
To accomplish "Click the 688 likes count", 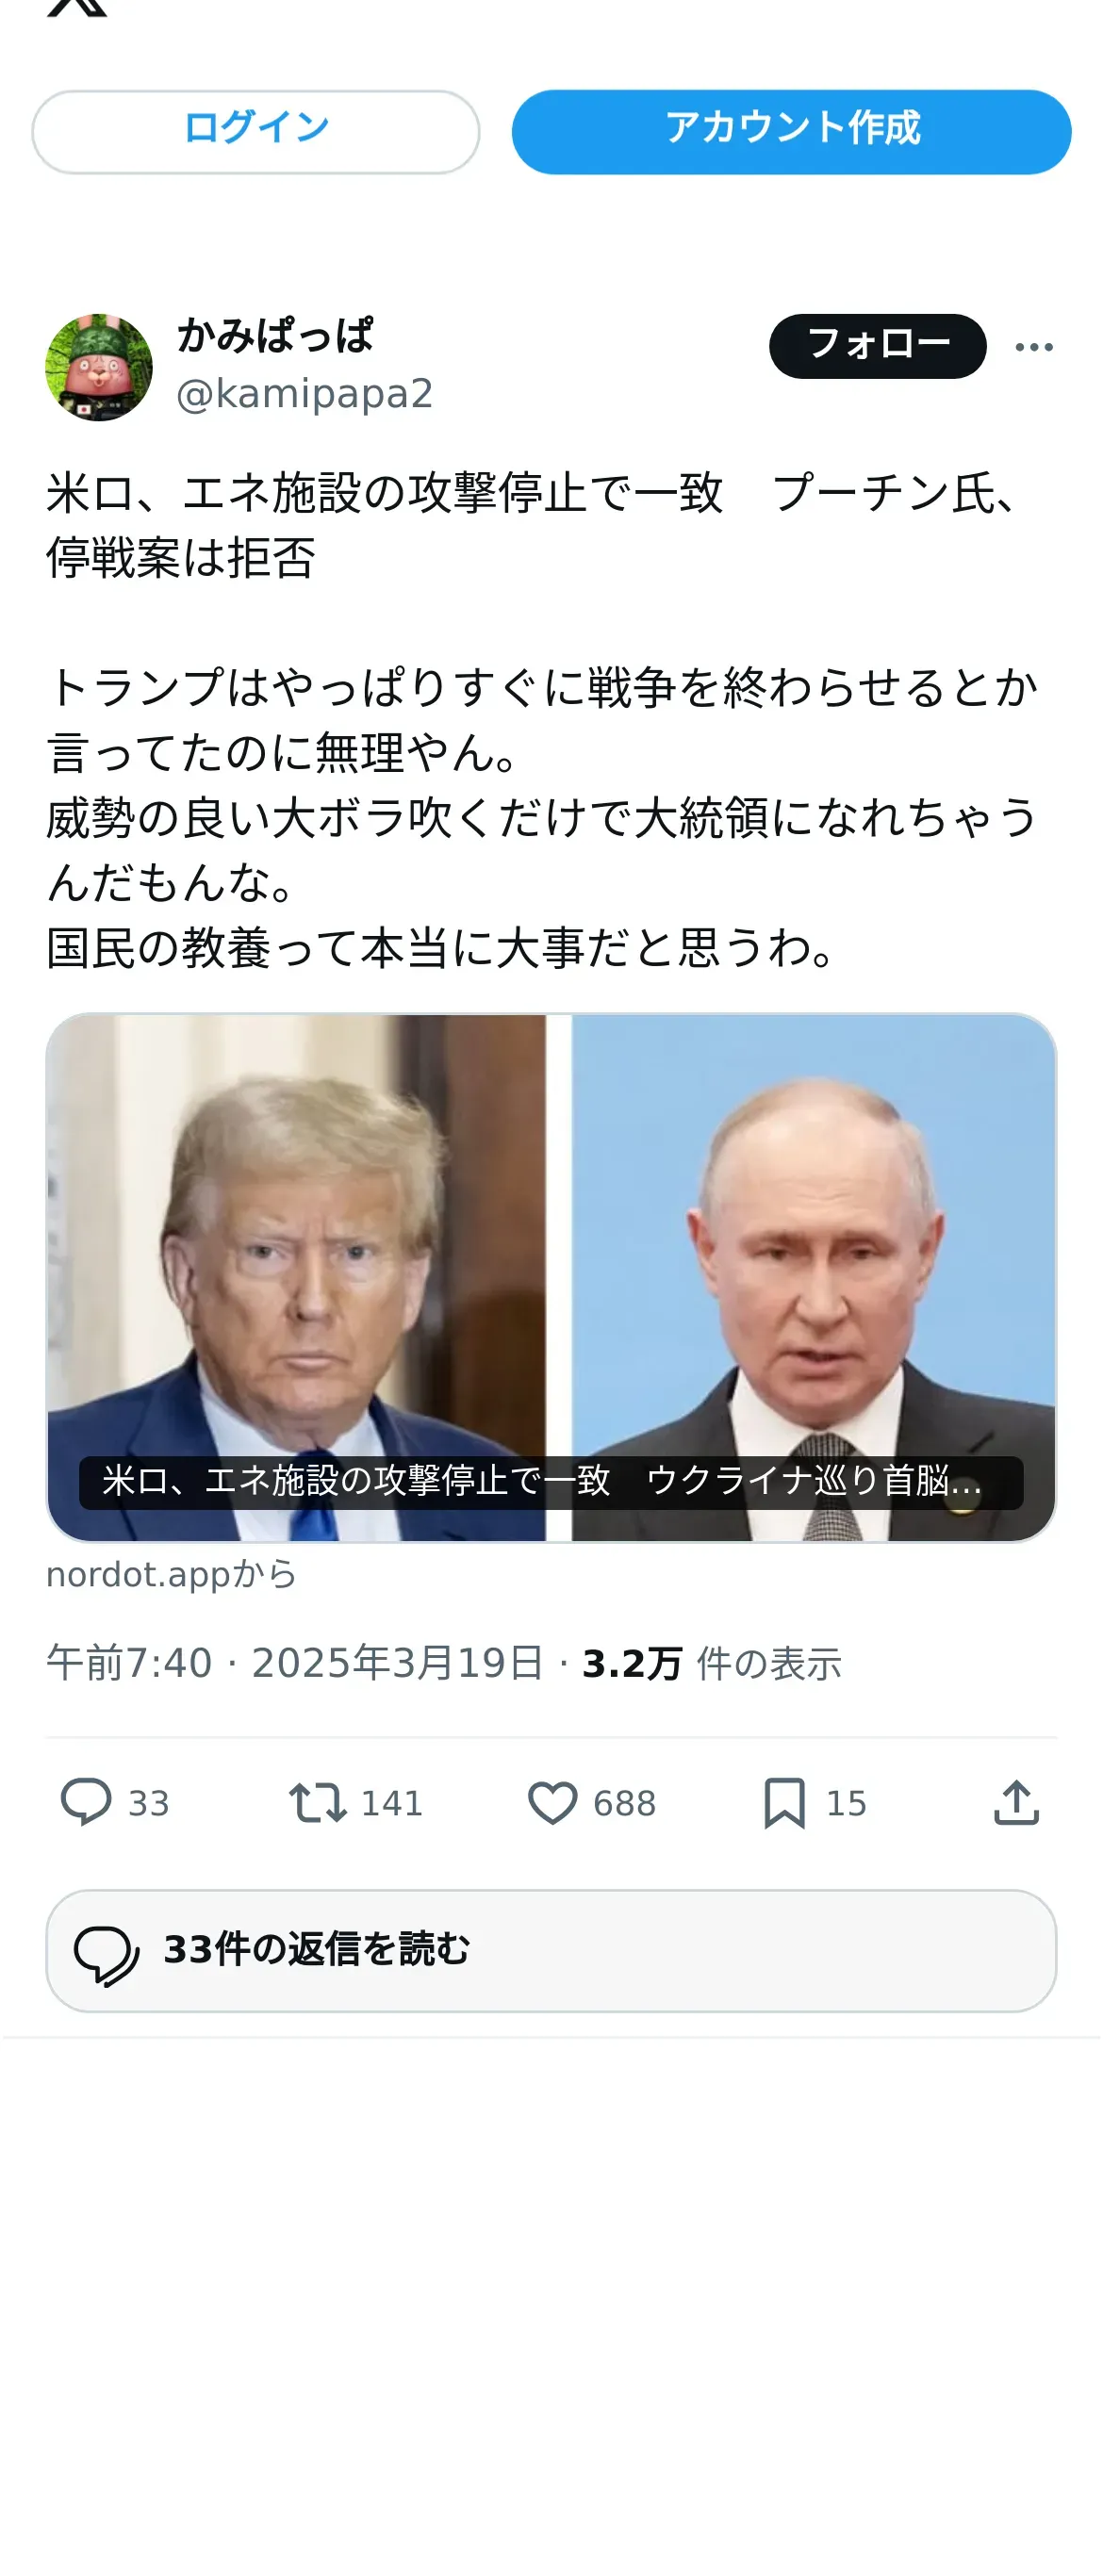I will pyautogui.click(x=624, y=1803).
